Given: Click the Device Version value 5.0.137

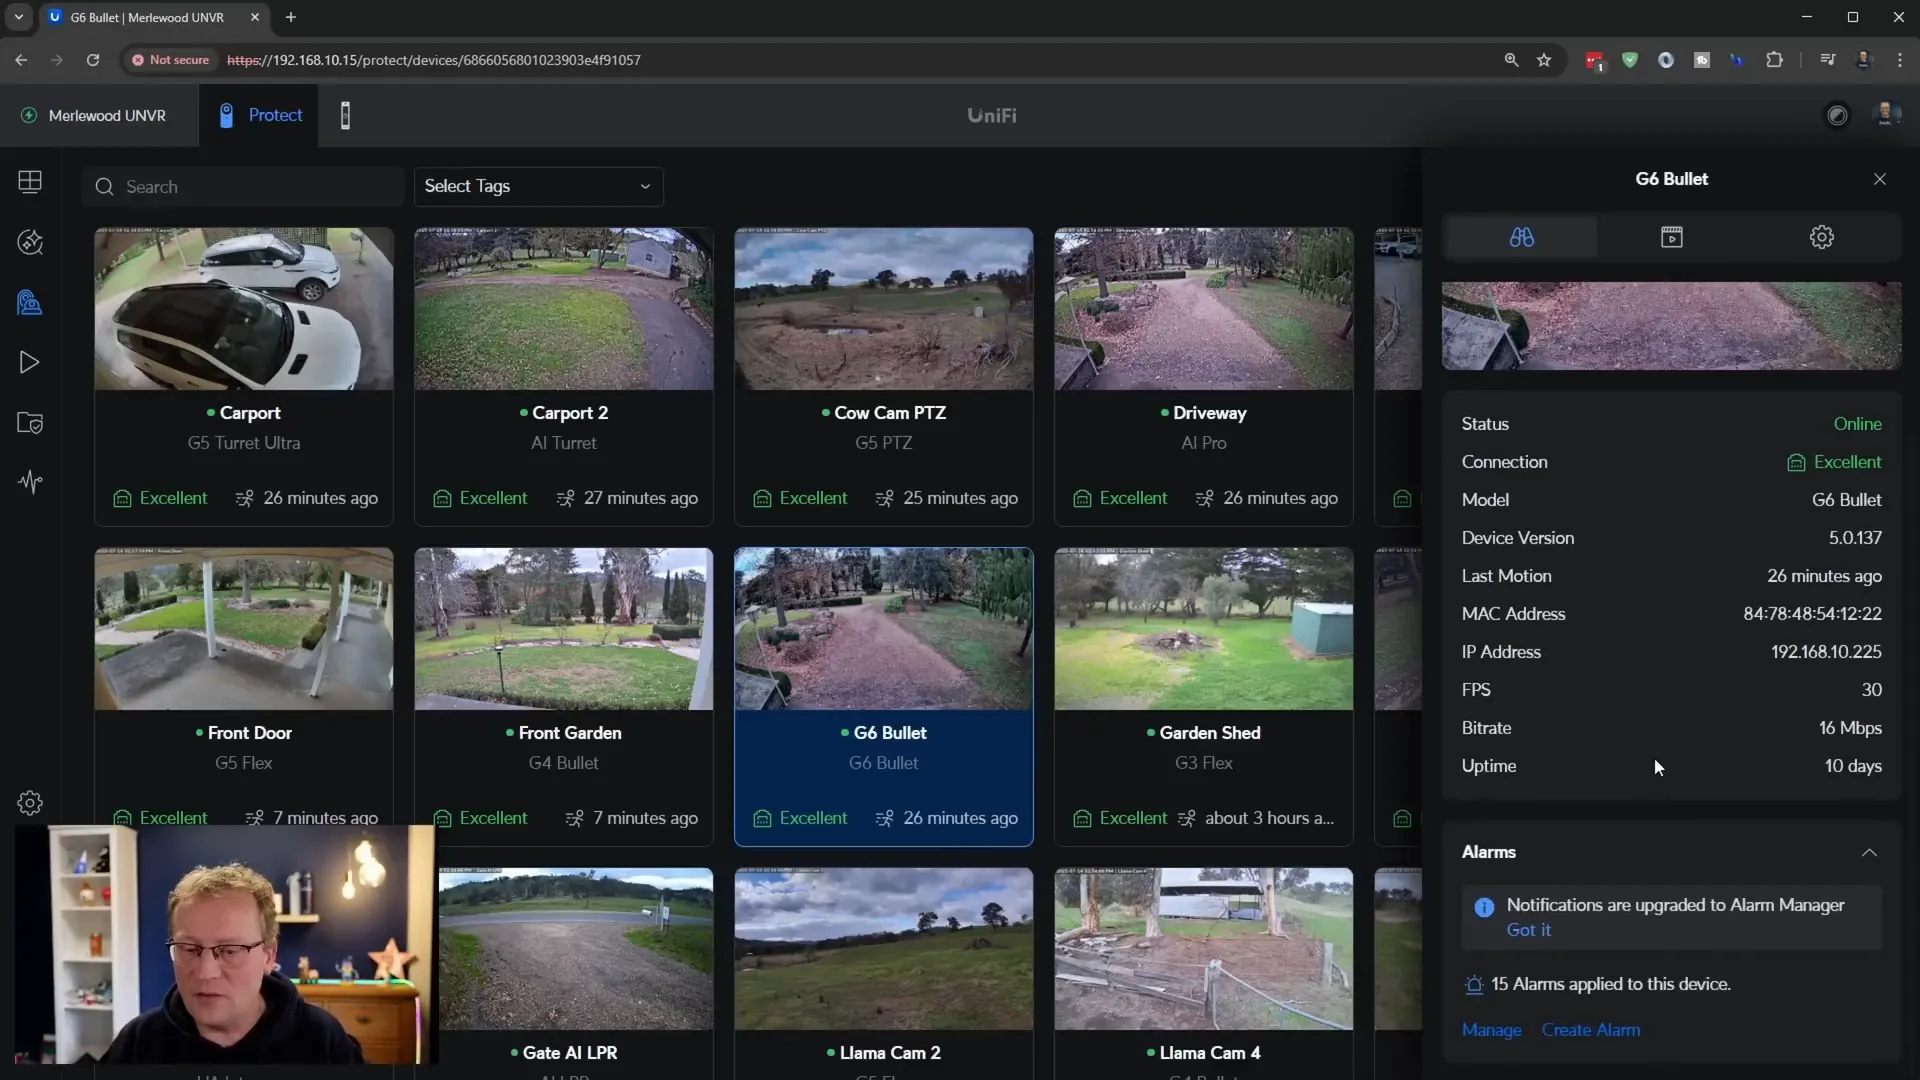Looking at the screenshot, I should pyautogui.click(x=1855, y=538).
